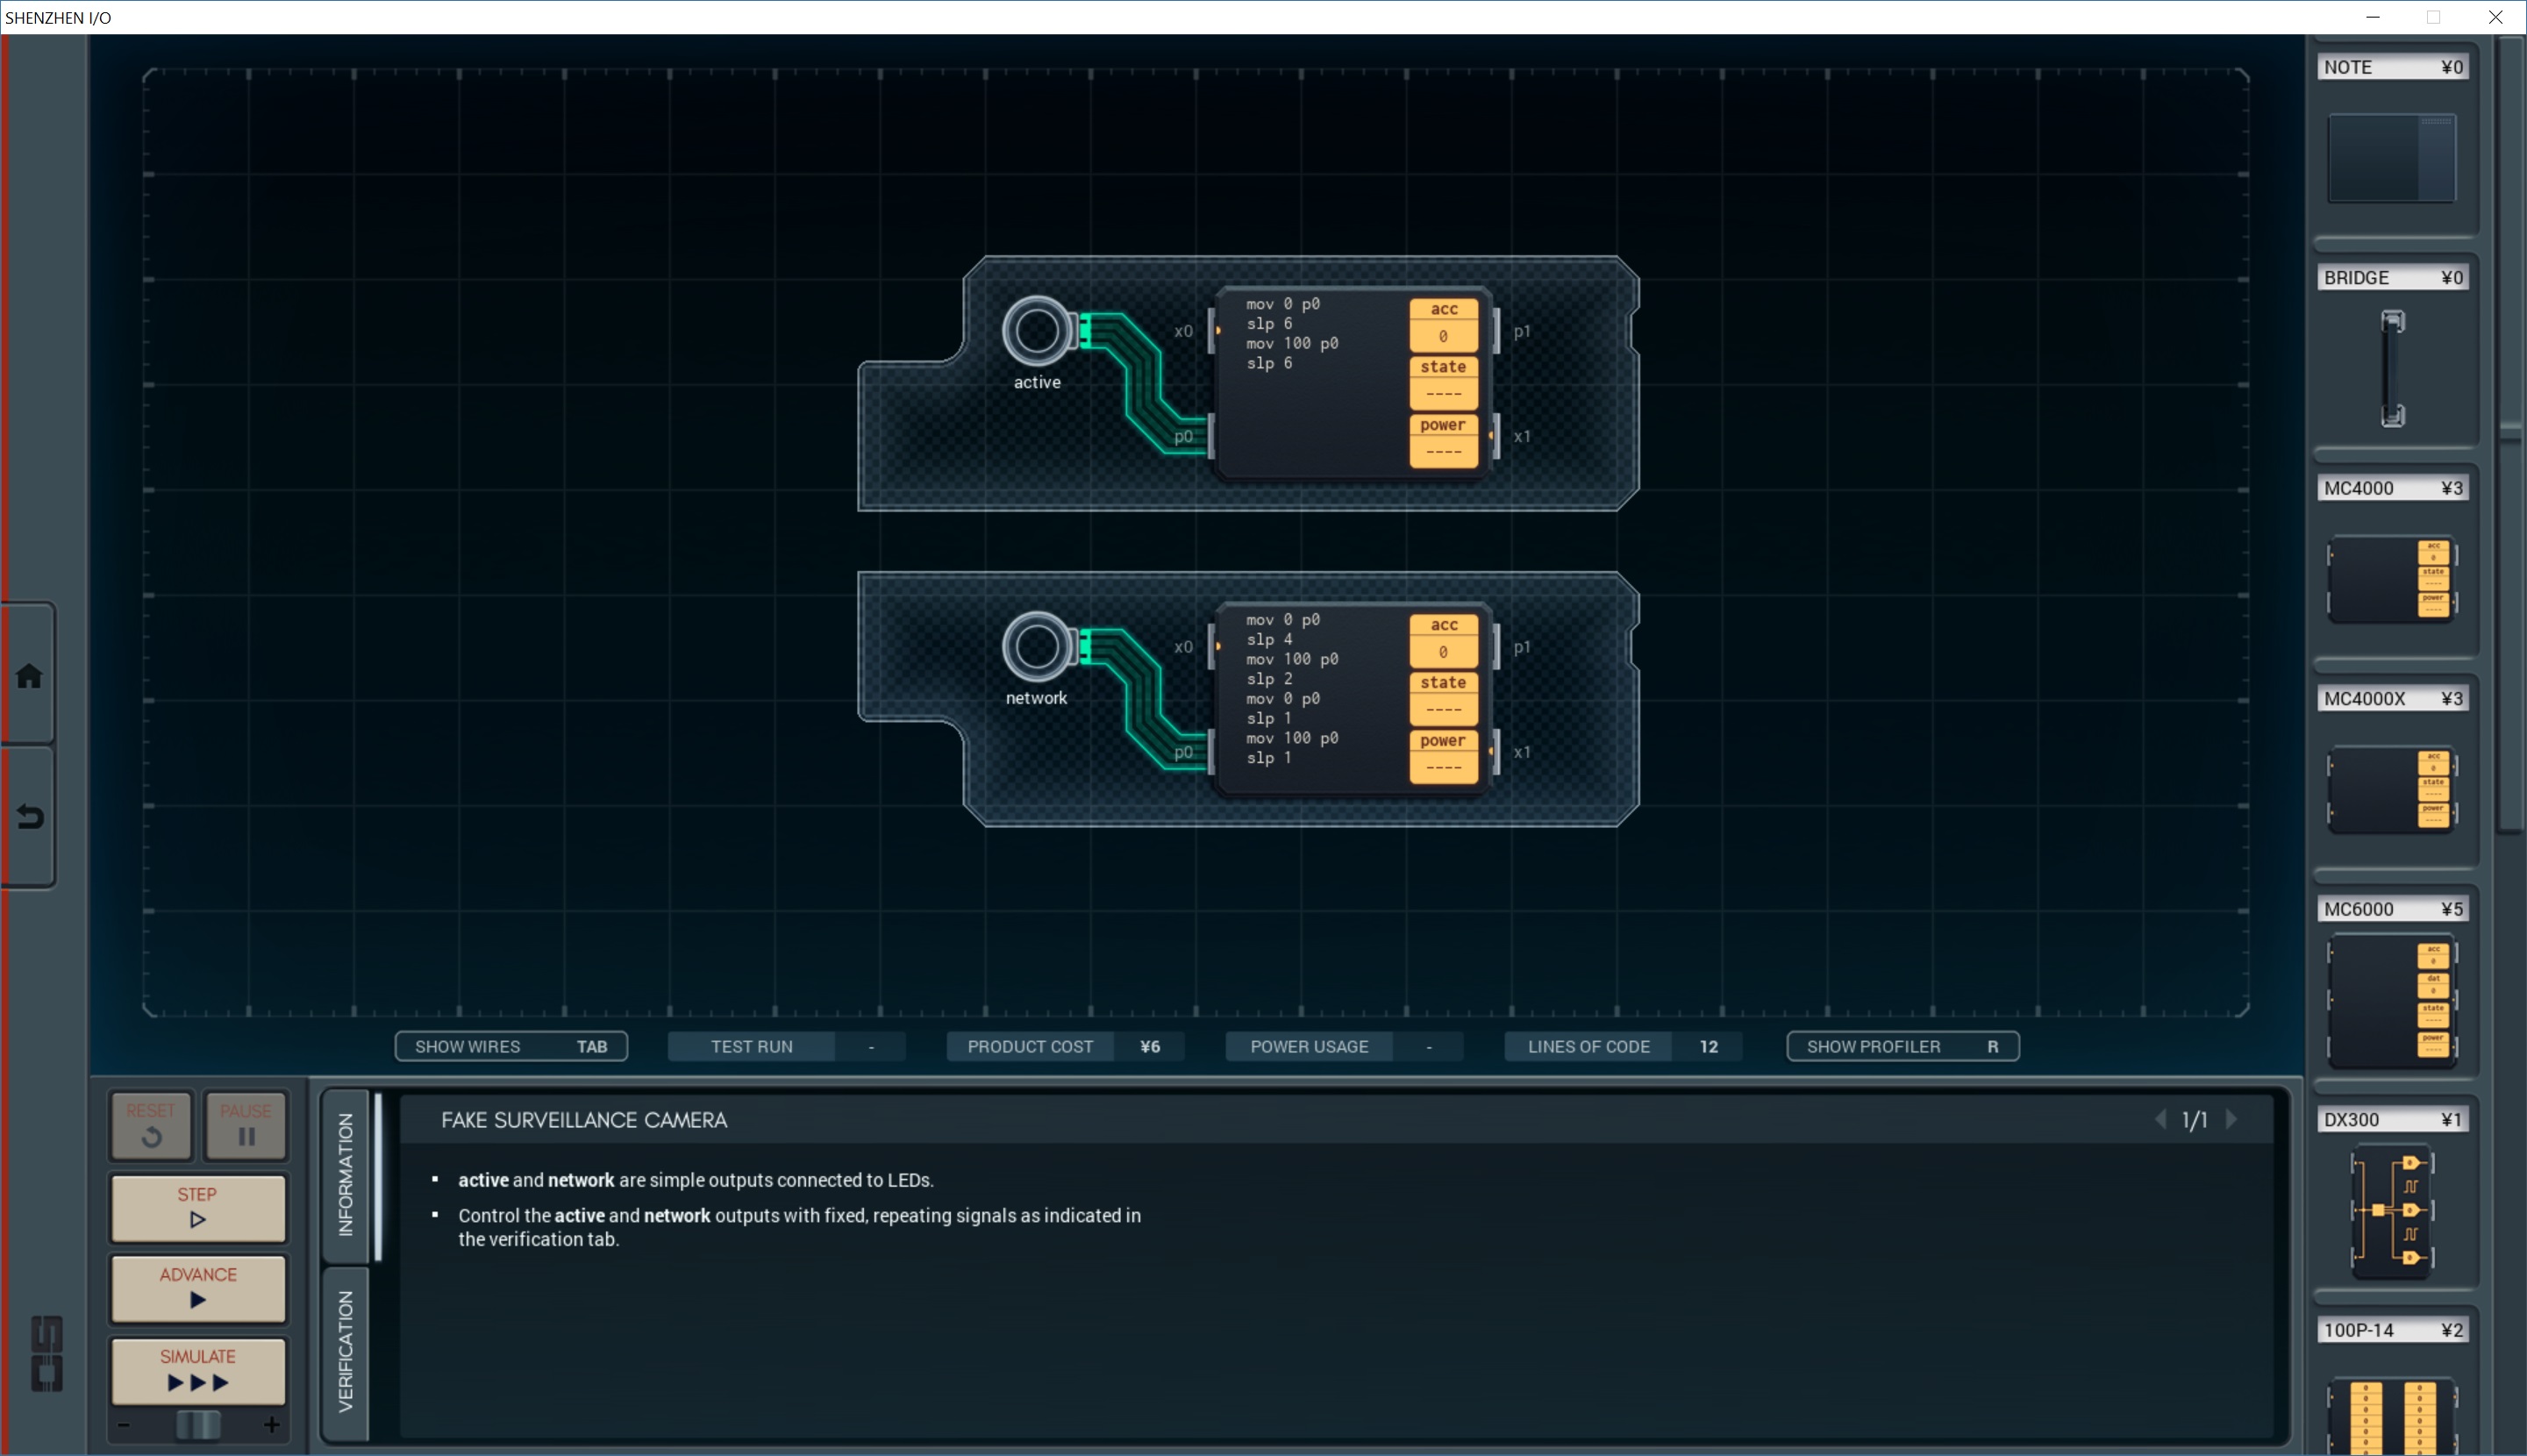Screen dimensions: 2527x1456
Task: Pause the simulation
Action: tap(246, 1125)
